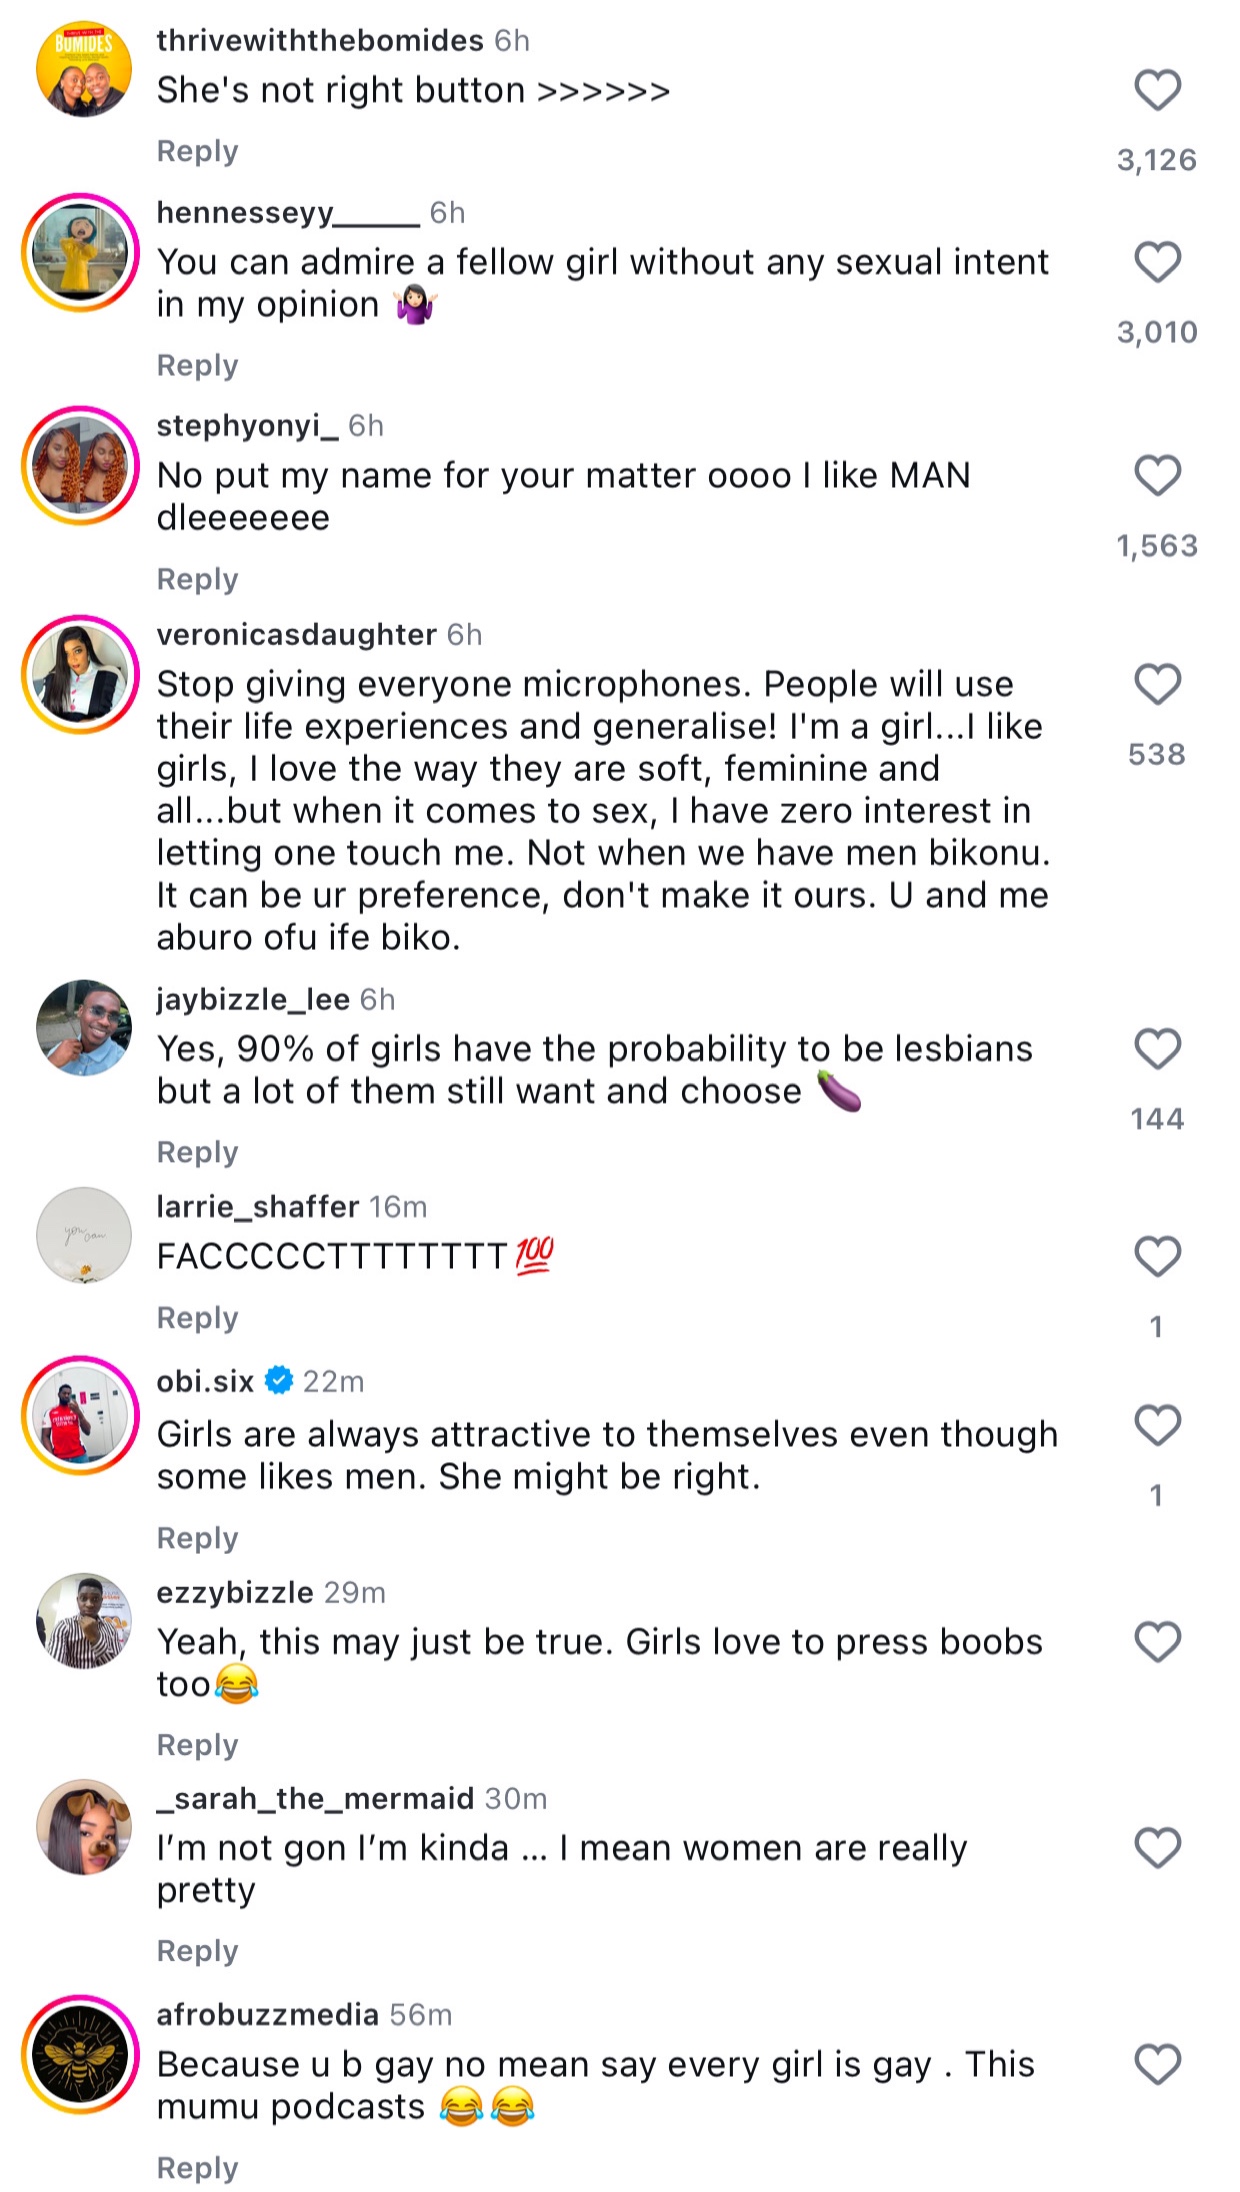Open stephyonyi_'s story avatar

tap(81, 466)
